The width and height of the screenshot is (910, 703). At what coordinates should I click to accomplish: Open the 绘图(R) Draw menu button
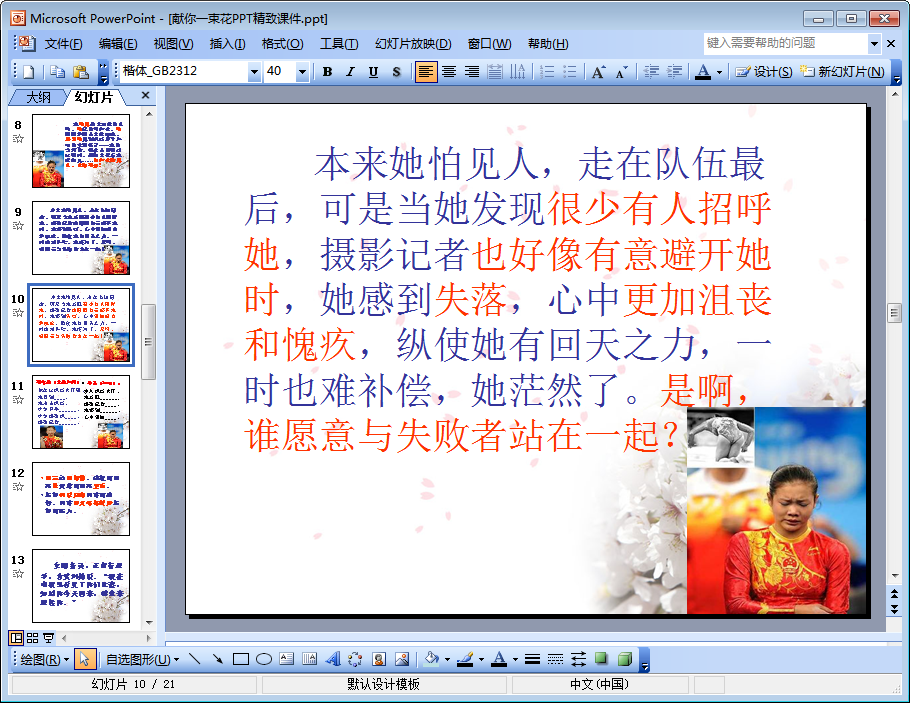click(x=44, y=659)
